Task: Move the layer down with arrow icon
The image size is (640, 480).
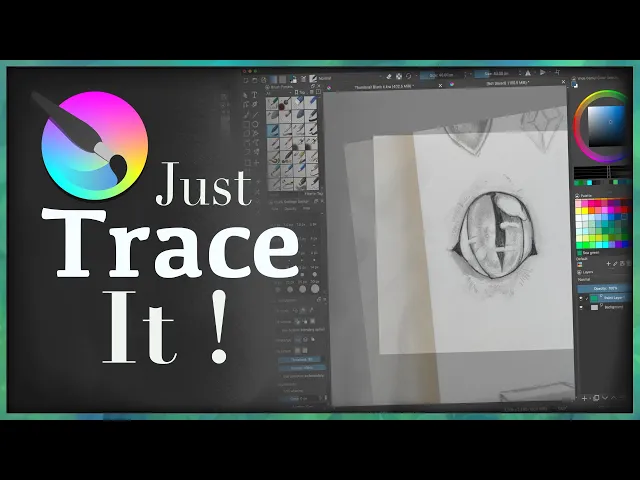Action: click(x=605, y=398)
